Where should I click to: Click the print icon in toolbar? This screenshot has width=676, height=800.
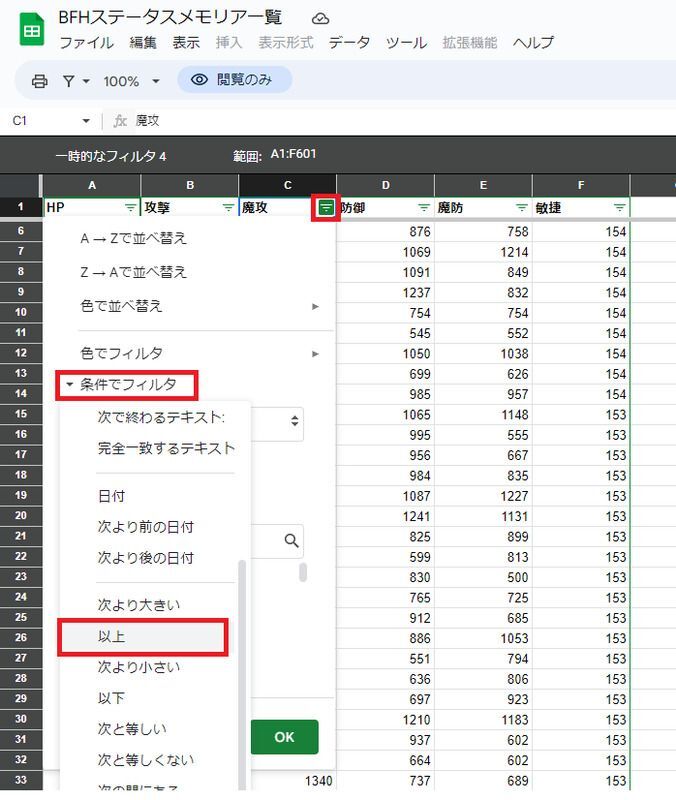40,81
